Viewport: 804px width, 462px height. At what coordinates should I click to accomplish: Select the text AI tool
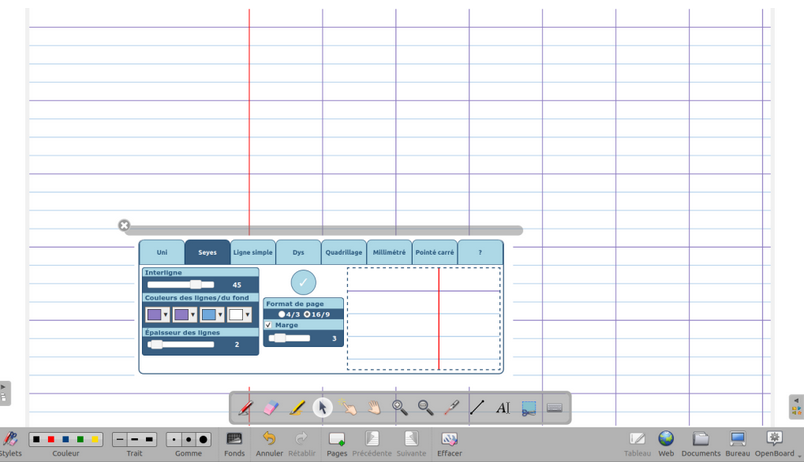pos(503,408)
